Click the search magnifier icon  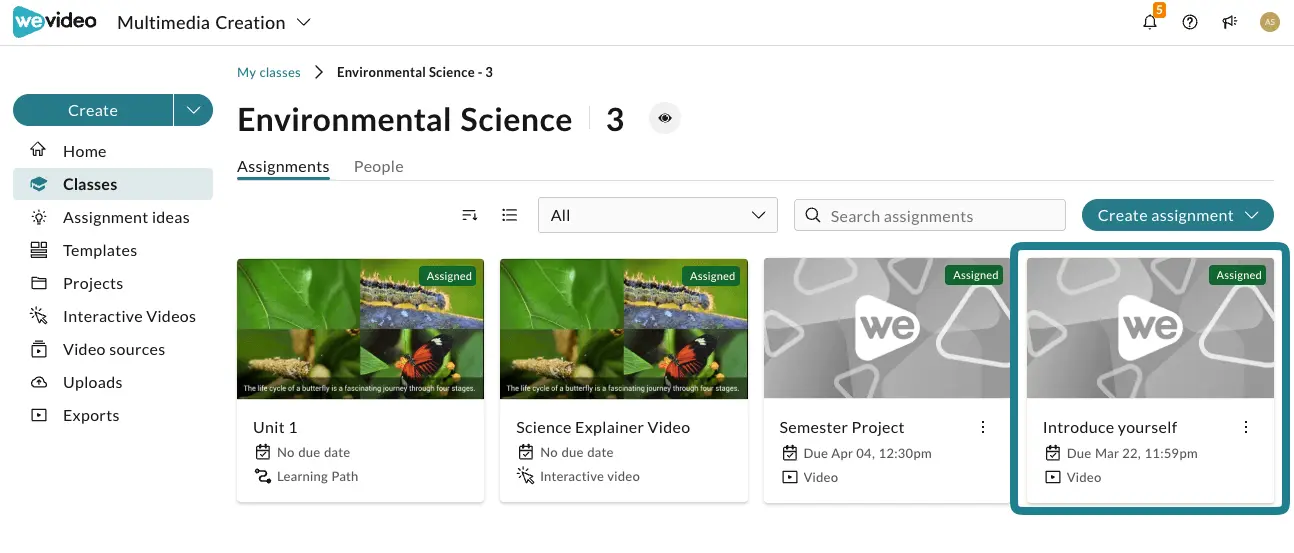[813, 216]
